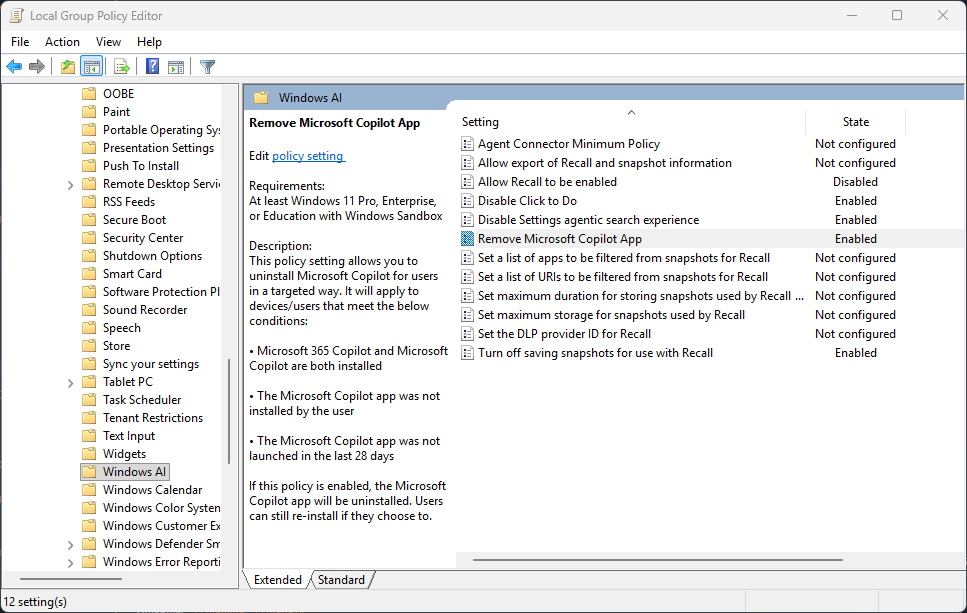Click the icon for Allow Recall to be enabled
This screenshot has width=967, height=613.
(467, 182)
